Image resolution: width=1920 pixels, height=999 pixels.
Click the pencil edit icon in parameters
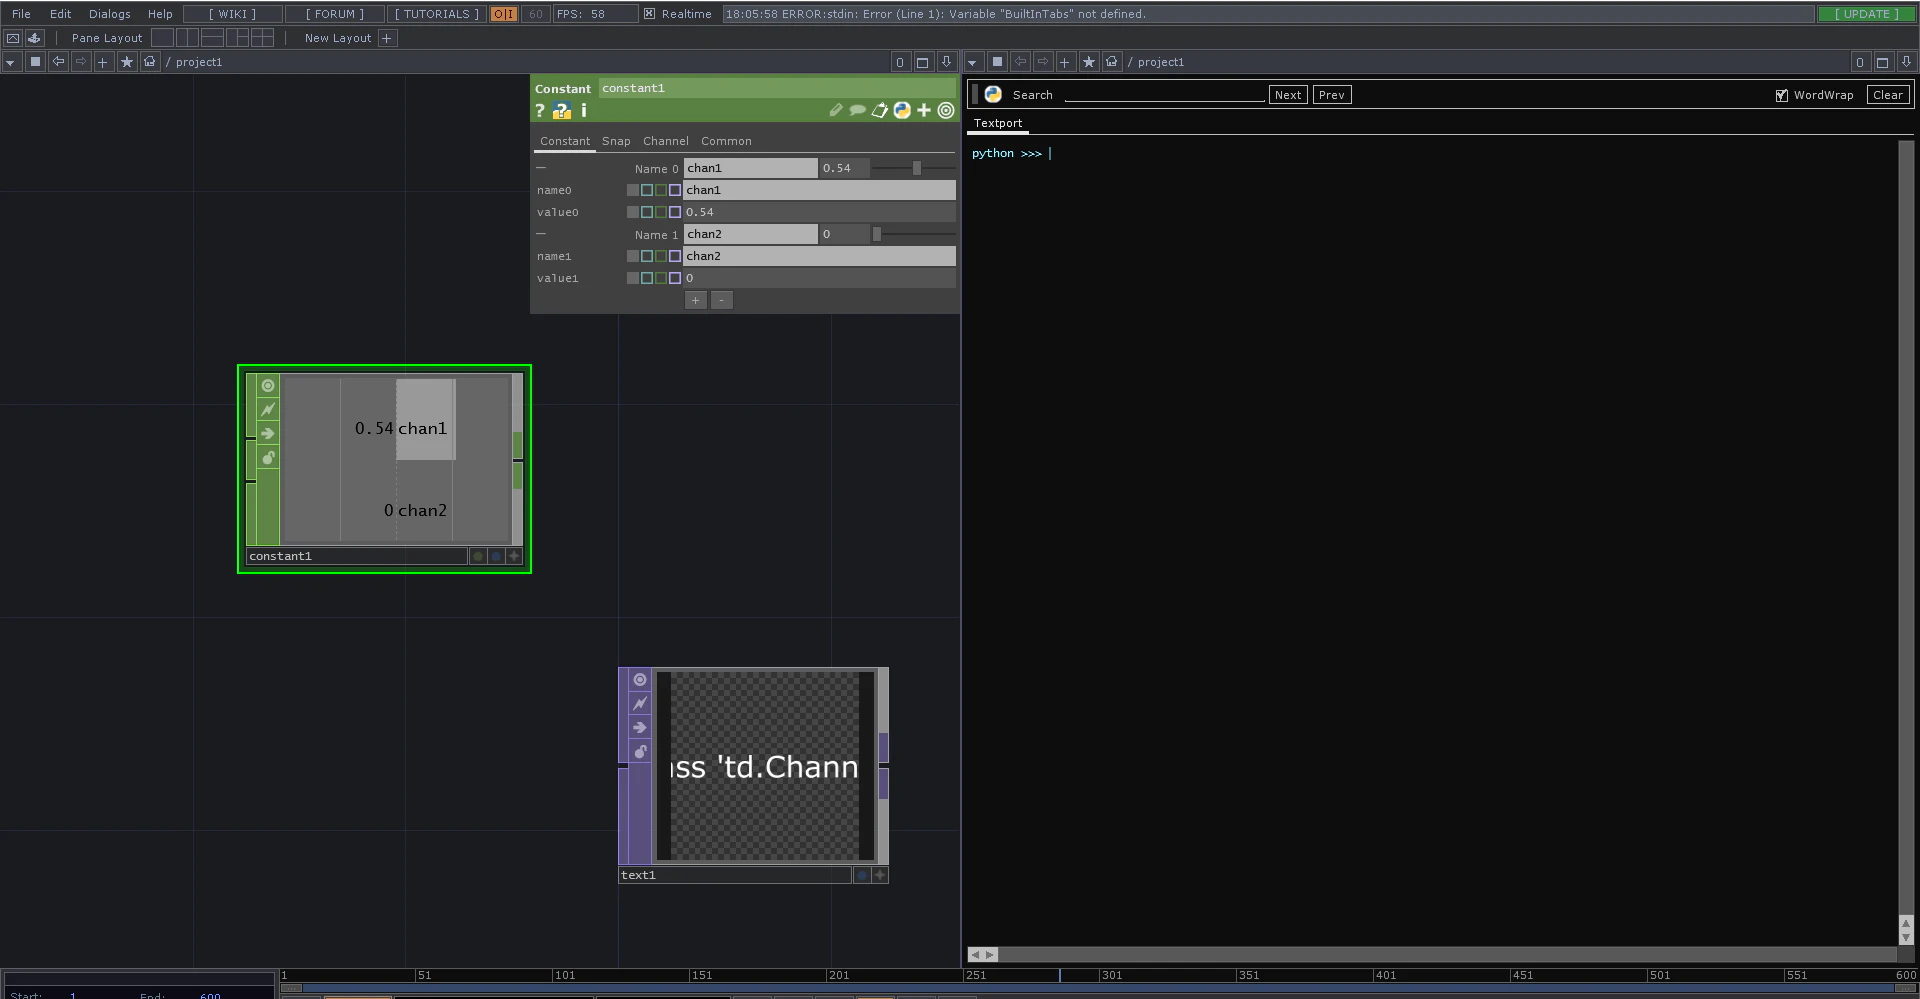coord(836,110)
